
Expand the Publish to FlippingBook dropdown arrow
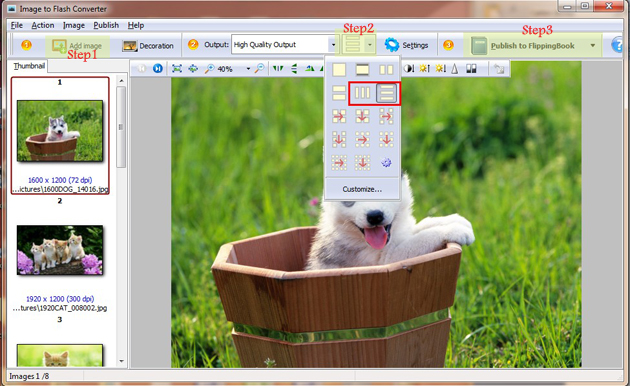point(593,45)
